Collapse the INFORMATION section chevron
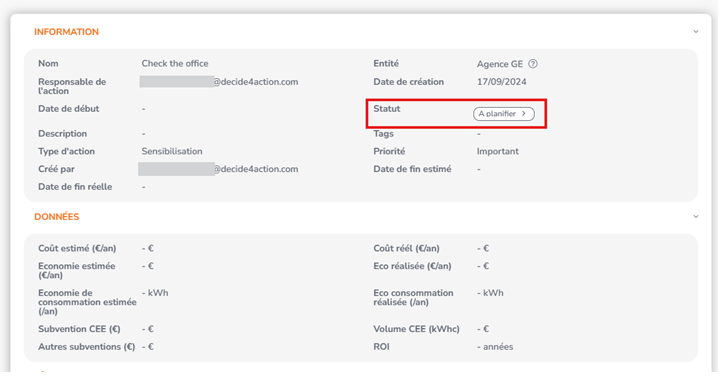This screenshot has width=723, height=380. [x=695, y=32]
